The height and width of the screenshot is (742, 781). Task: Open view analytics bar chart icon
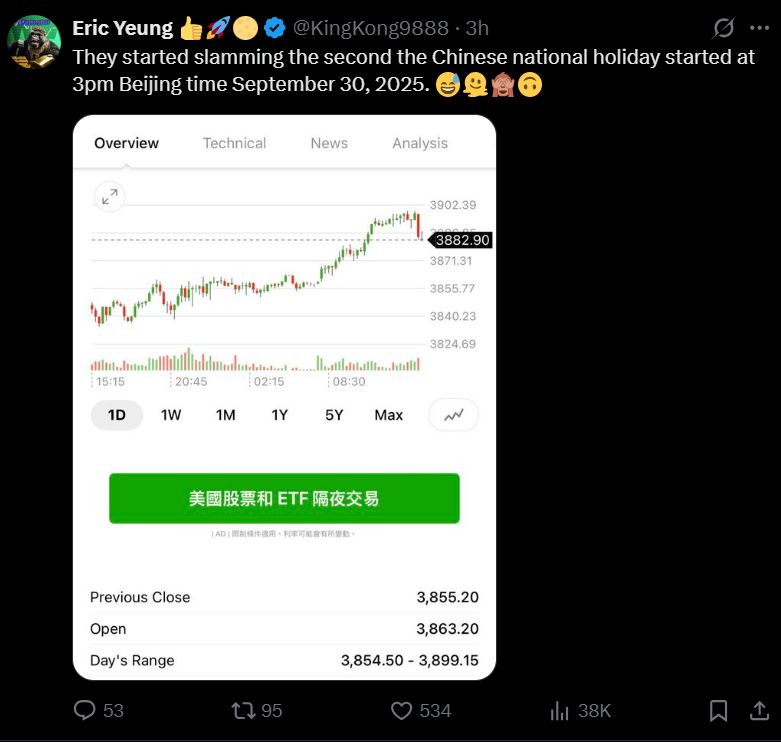coord(560,710)
